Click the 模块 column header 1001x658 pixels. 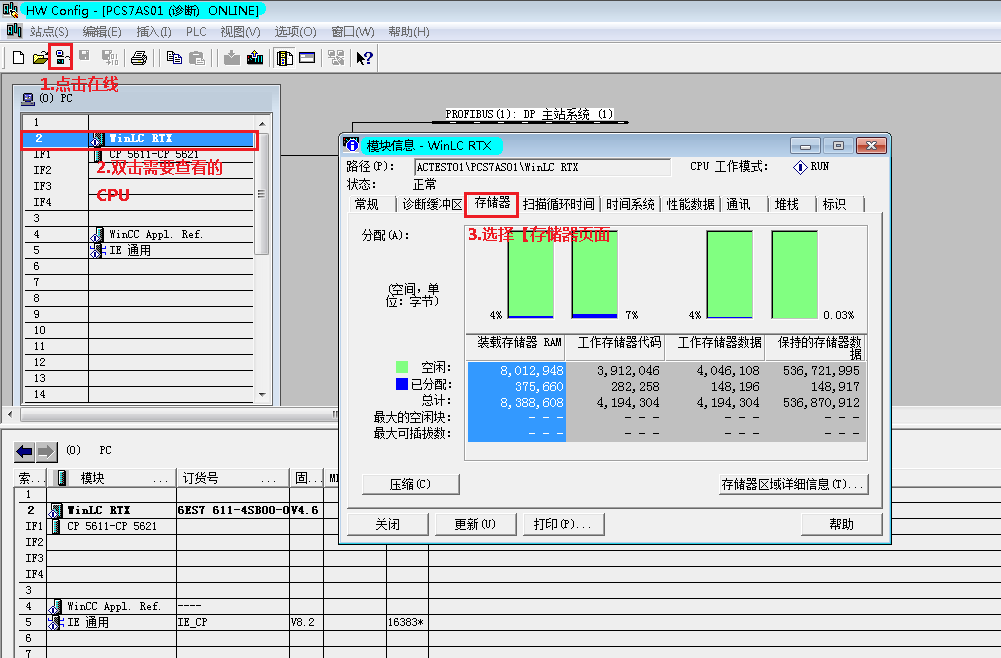[x=112, y=478]
